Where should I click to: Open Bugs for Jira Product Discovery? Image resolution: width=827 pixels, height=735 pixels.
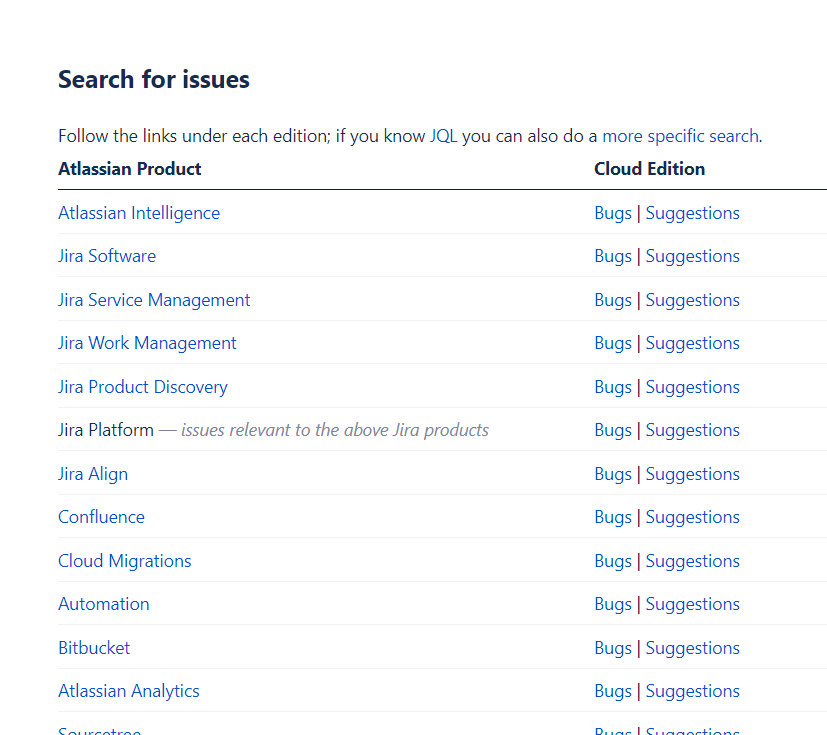coord(613,387)
